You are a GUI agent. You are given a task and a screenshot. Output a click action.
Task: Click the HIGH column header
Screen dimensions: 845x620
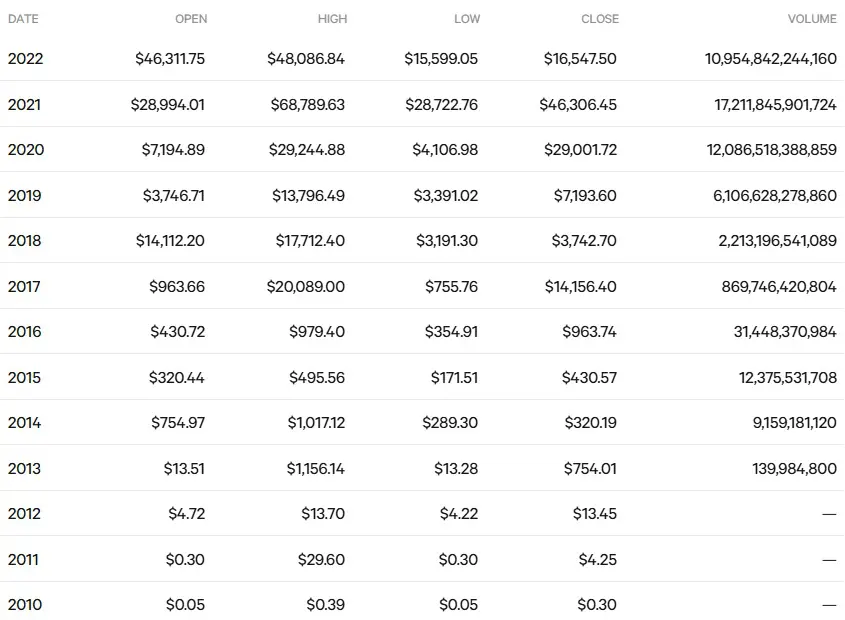332,19
